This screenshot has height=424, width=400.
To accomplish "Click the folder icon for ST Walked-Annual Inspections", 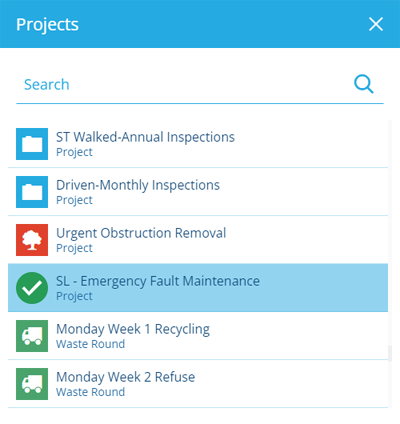I will point(32,144).
